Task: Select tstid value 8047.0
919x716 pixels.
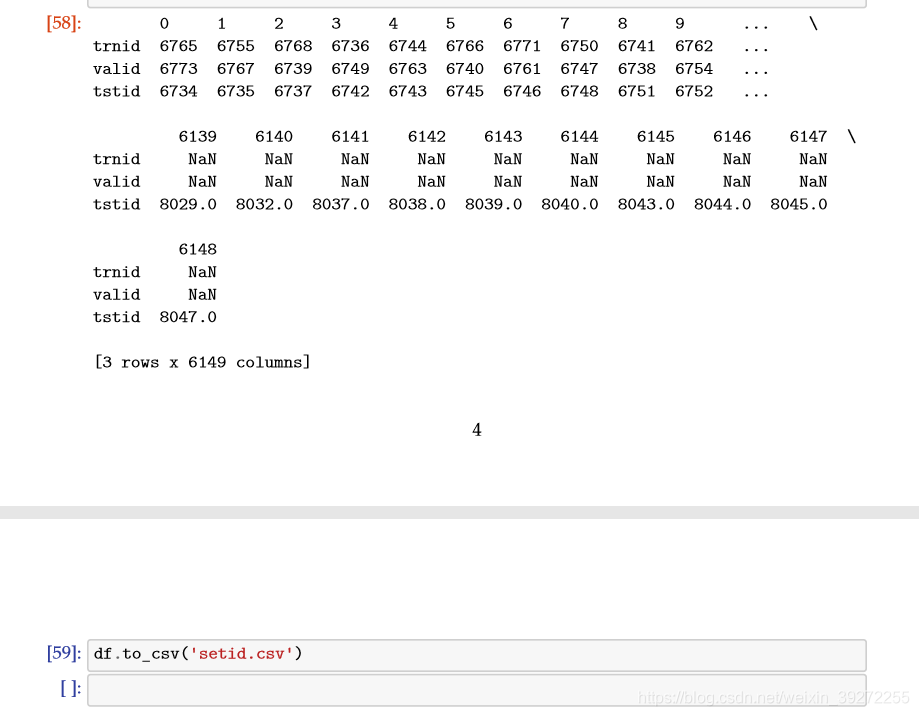Action: click(188, 318)
